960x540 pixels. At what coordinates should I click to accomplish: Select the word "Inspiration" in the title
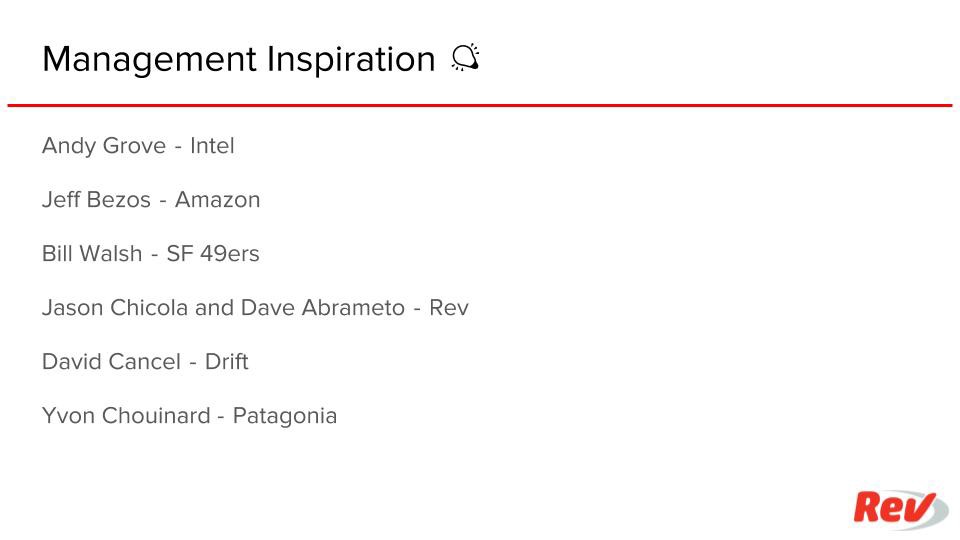click(350, 60)
